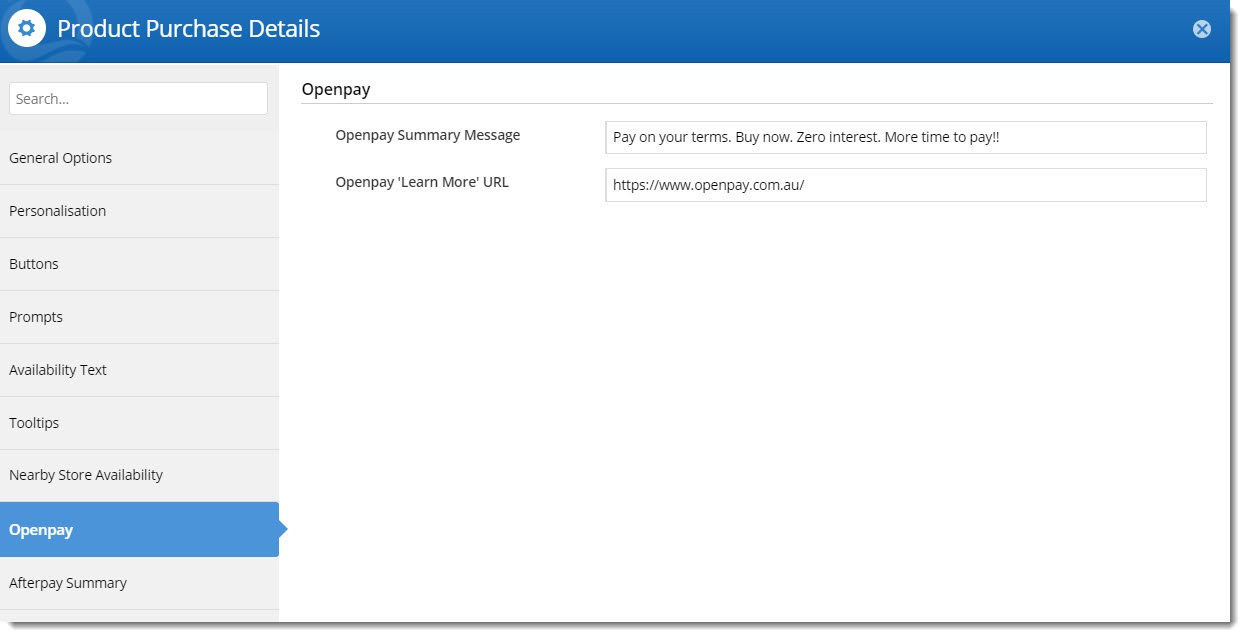The height and width of the screenshot is (637, 1245).
Task: Focus the Search settings box
Action: (x=138, y=99)
